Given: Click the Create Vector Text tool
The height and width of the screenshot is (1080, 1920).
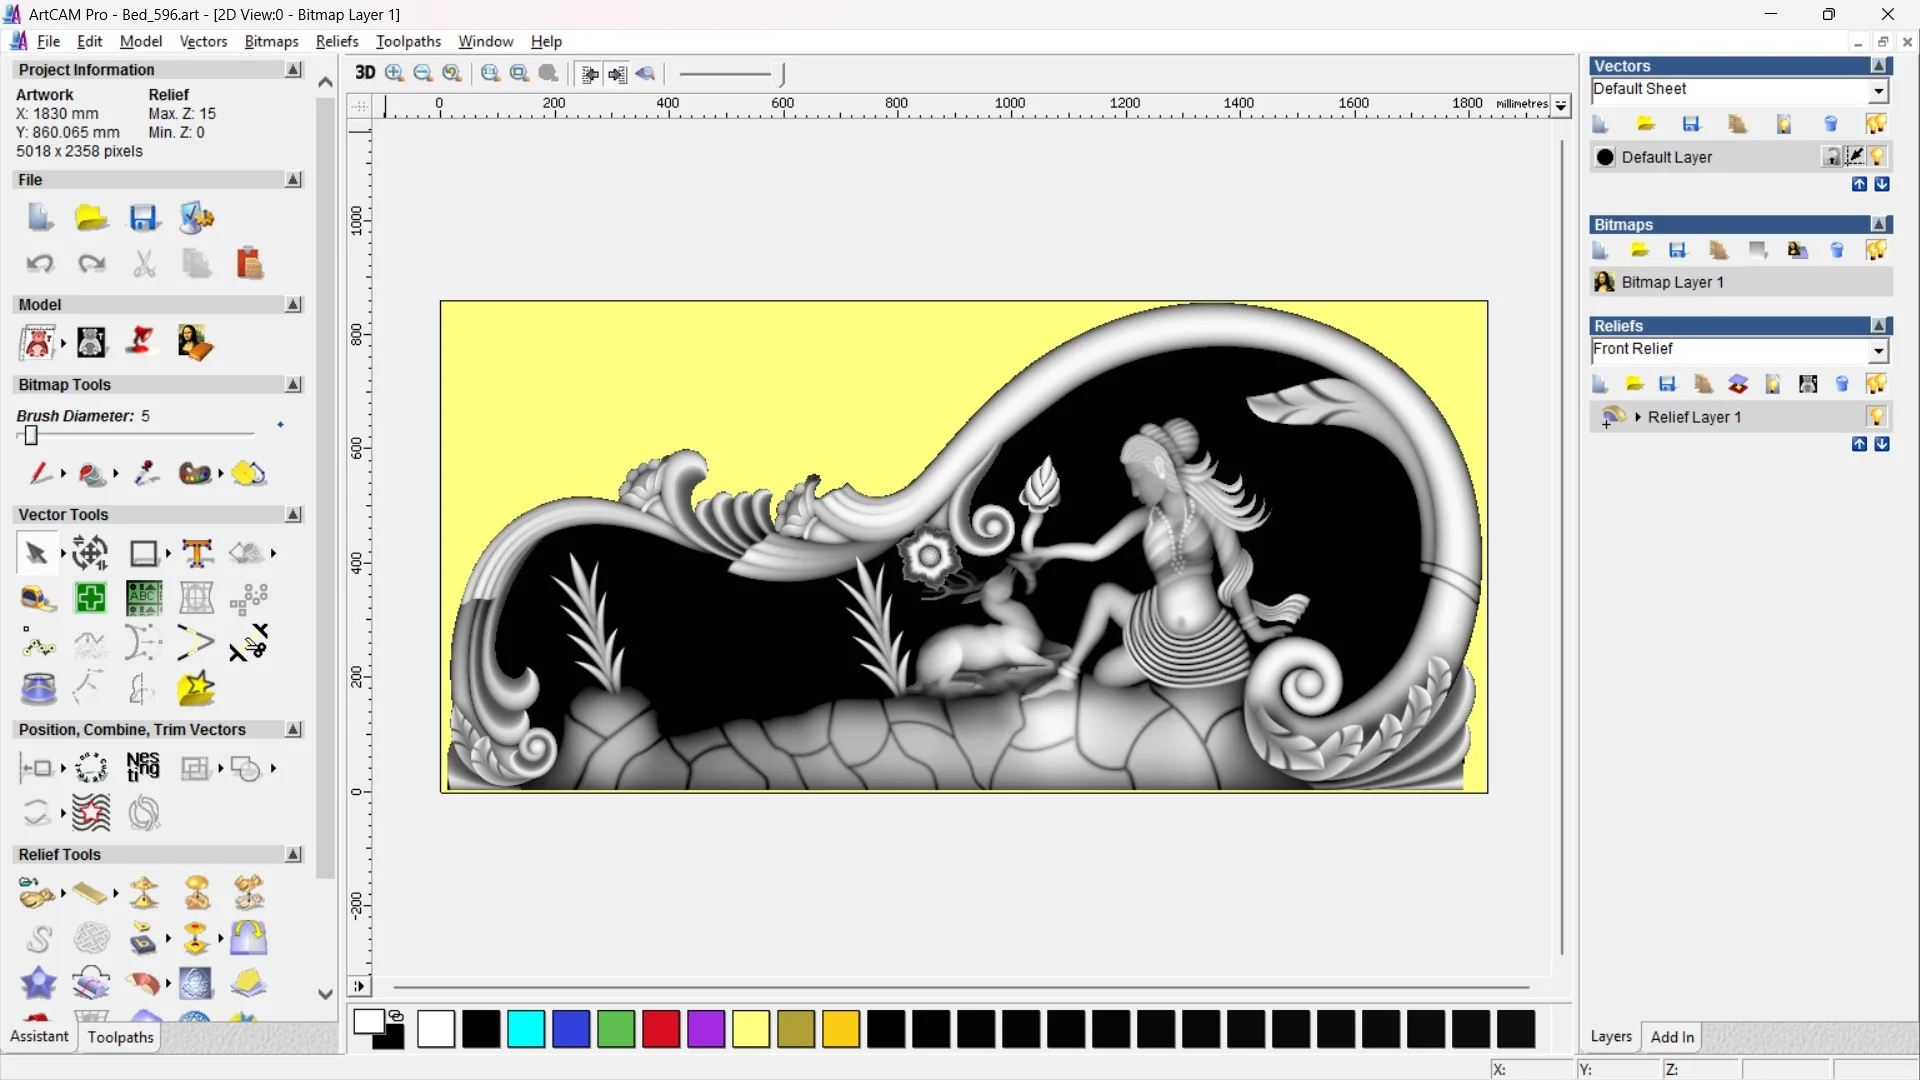Looking at the screenshot, I should pos(197,553).
